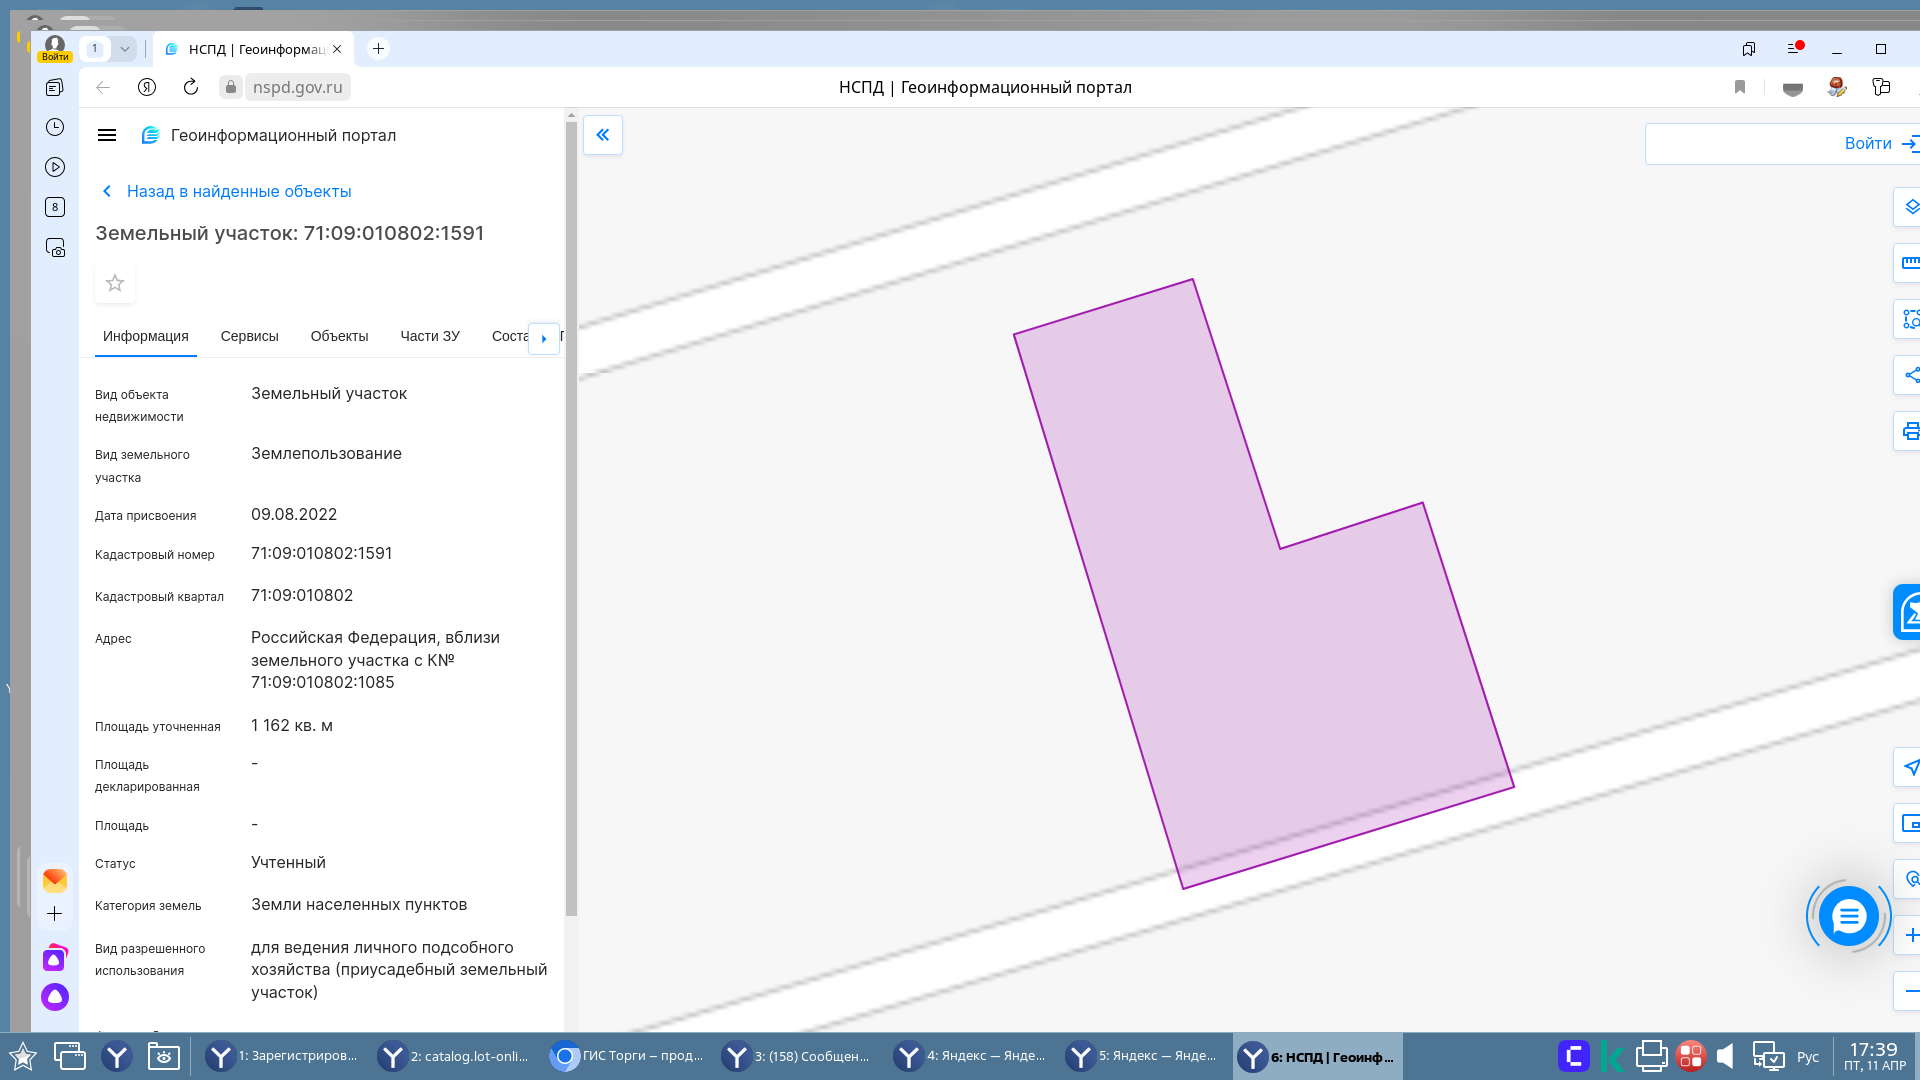Zoom in the map with plus
The width and height of the screenshot is (1920, 1080).
coord(1910,935)
